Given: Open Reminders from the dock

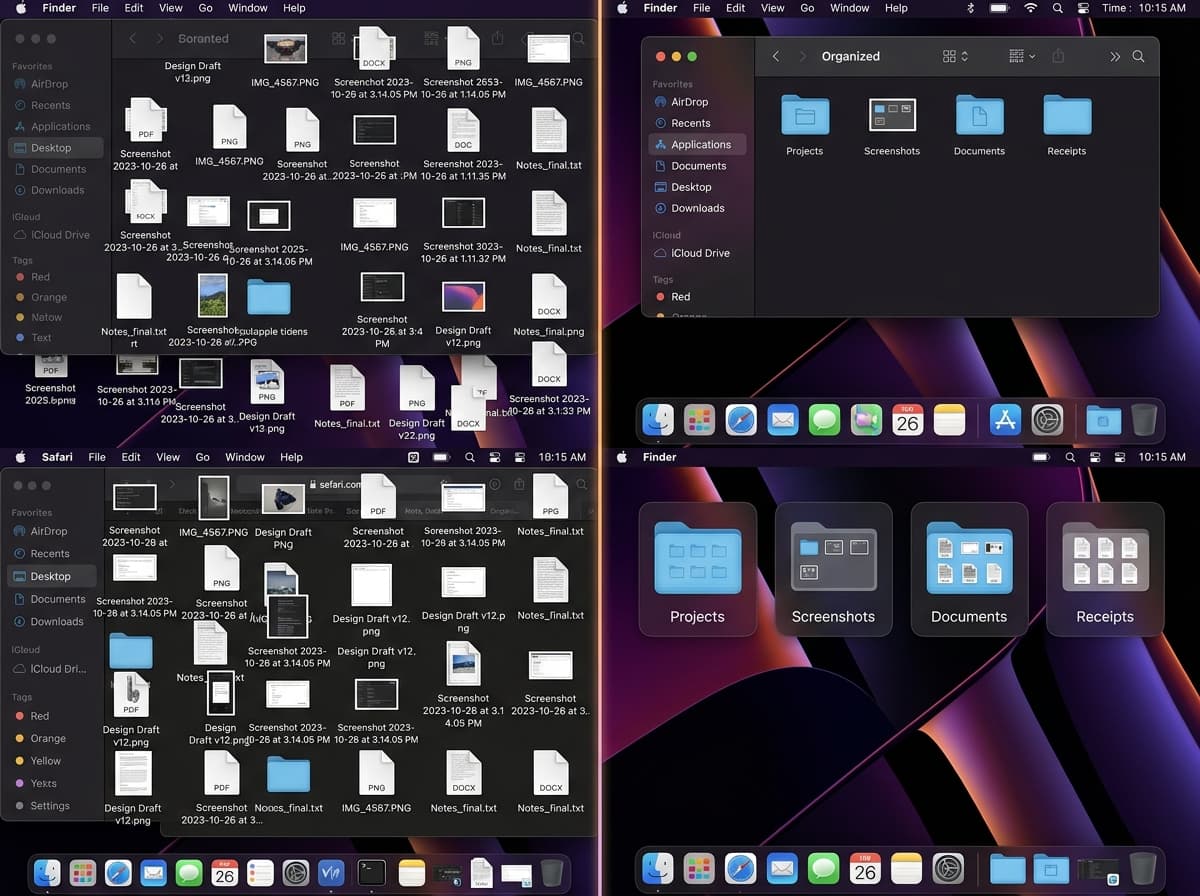Looking at the screenshot, I should tap(258, 873).
